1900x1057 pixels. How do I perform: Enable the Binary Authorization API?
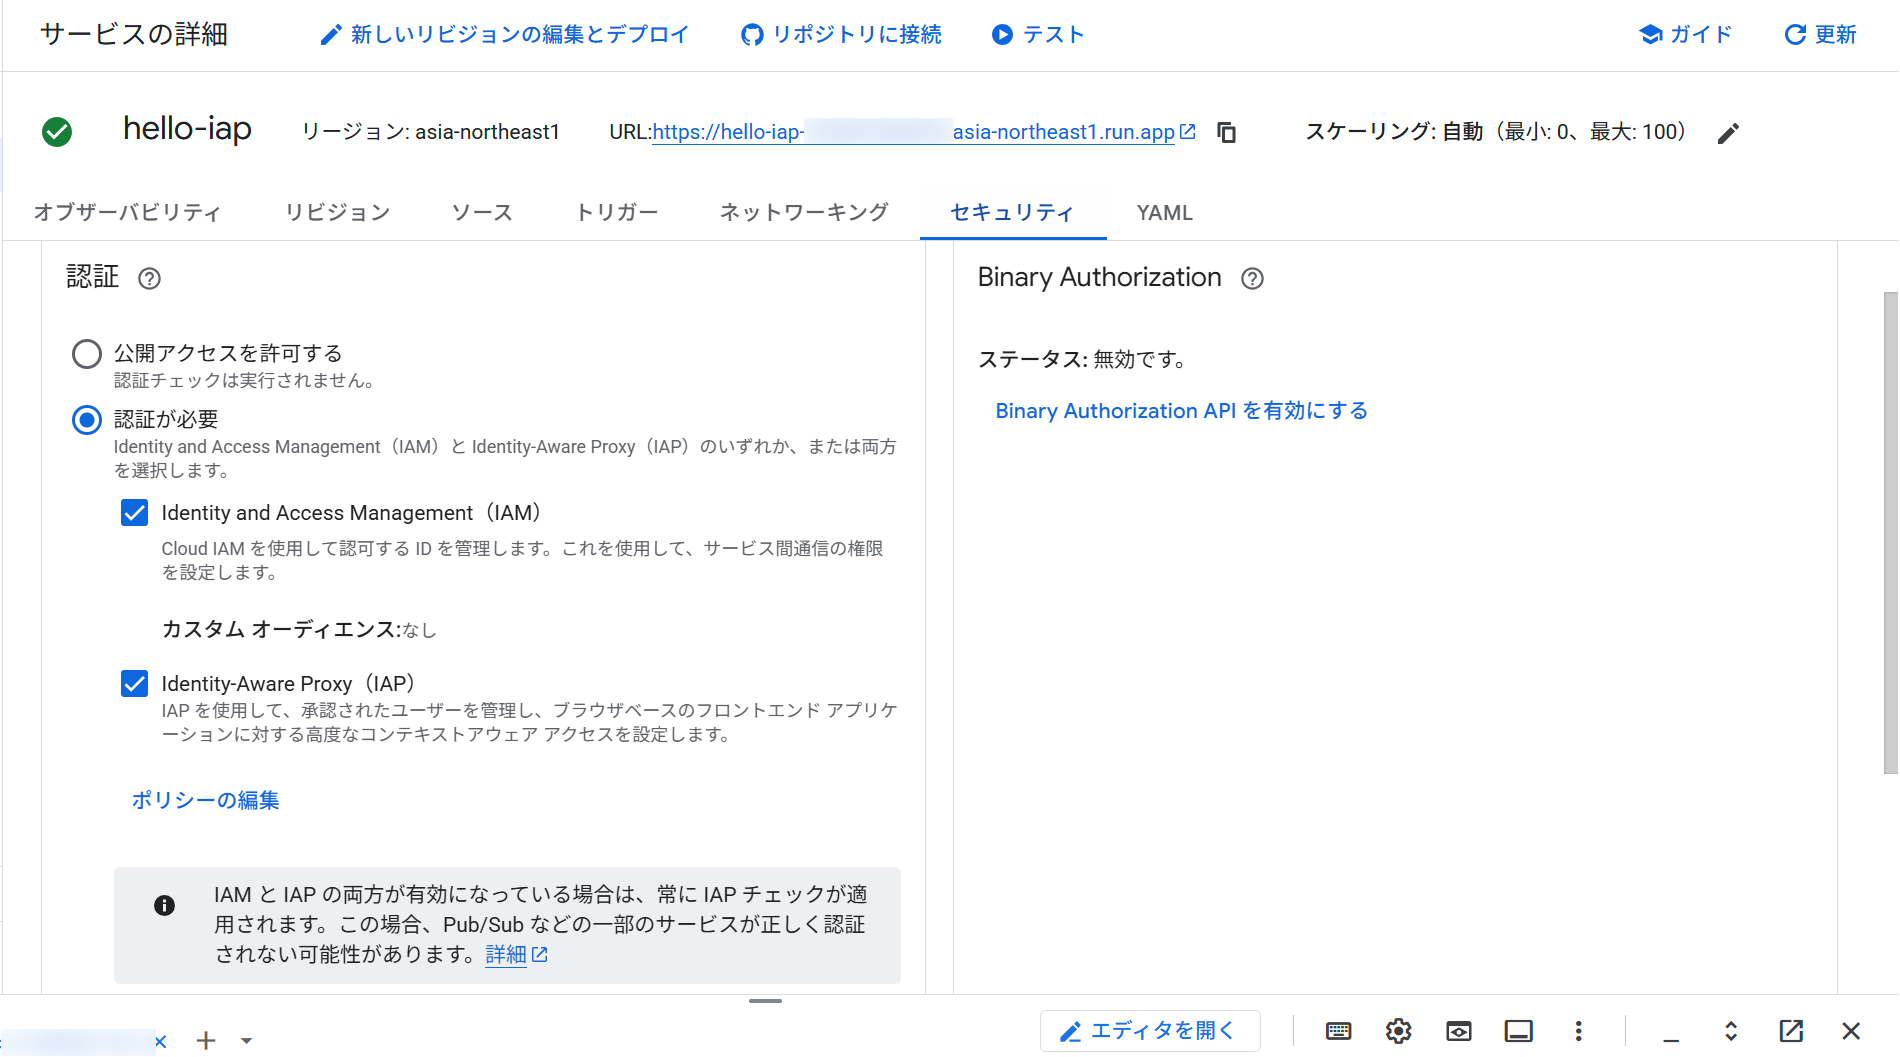tap(1180, 410)
